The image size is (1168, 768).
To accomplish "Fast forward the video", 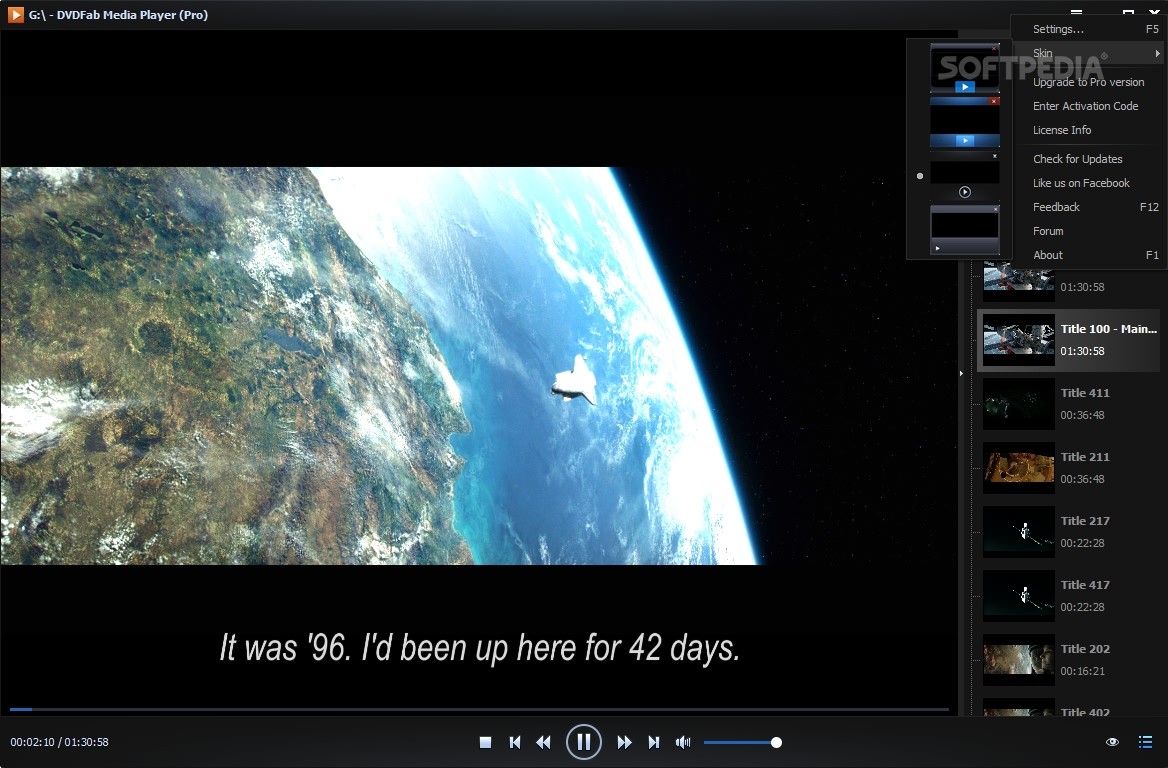I will point(624,742).
